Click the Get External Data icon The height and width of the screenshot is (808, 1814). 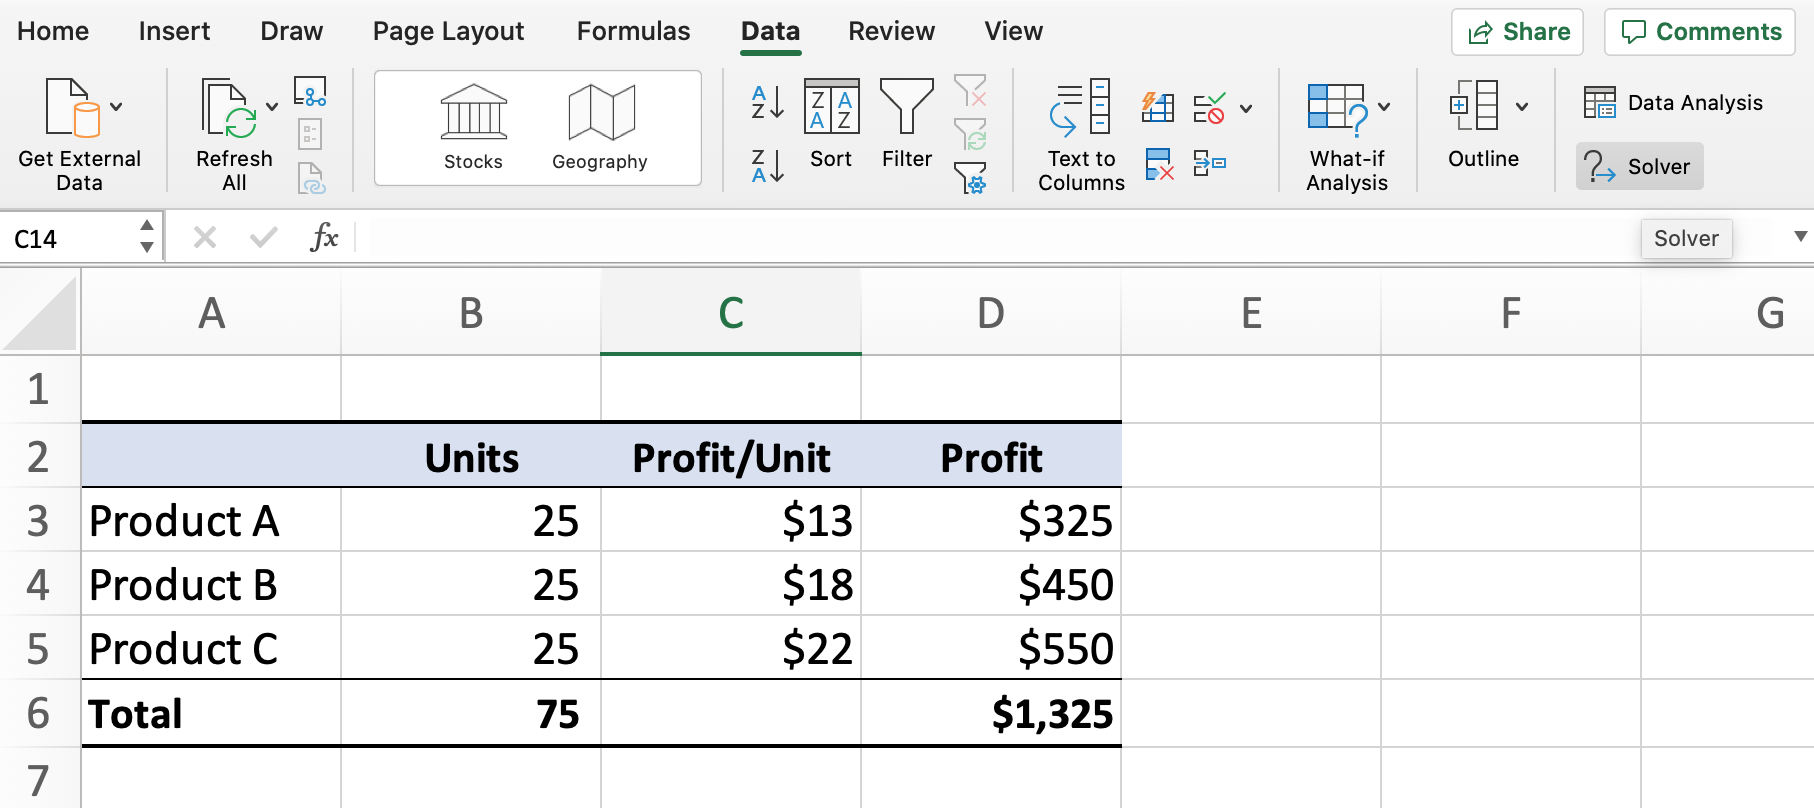click(x=73, y=107)
